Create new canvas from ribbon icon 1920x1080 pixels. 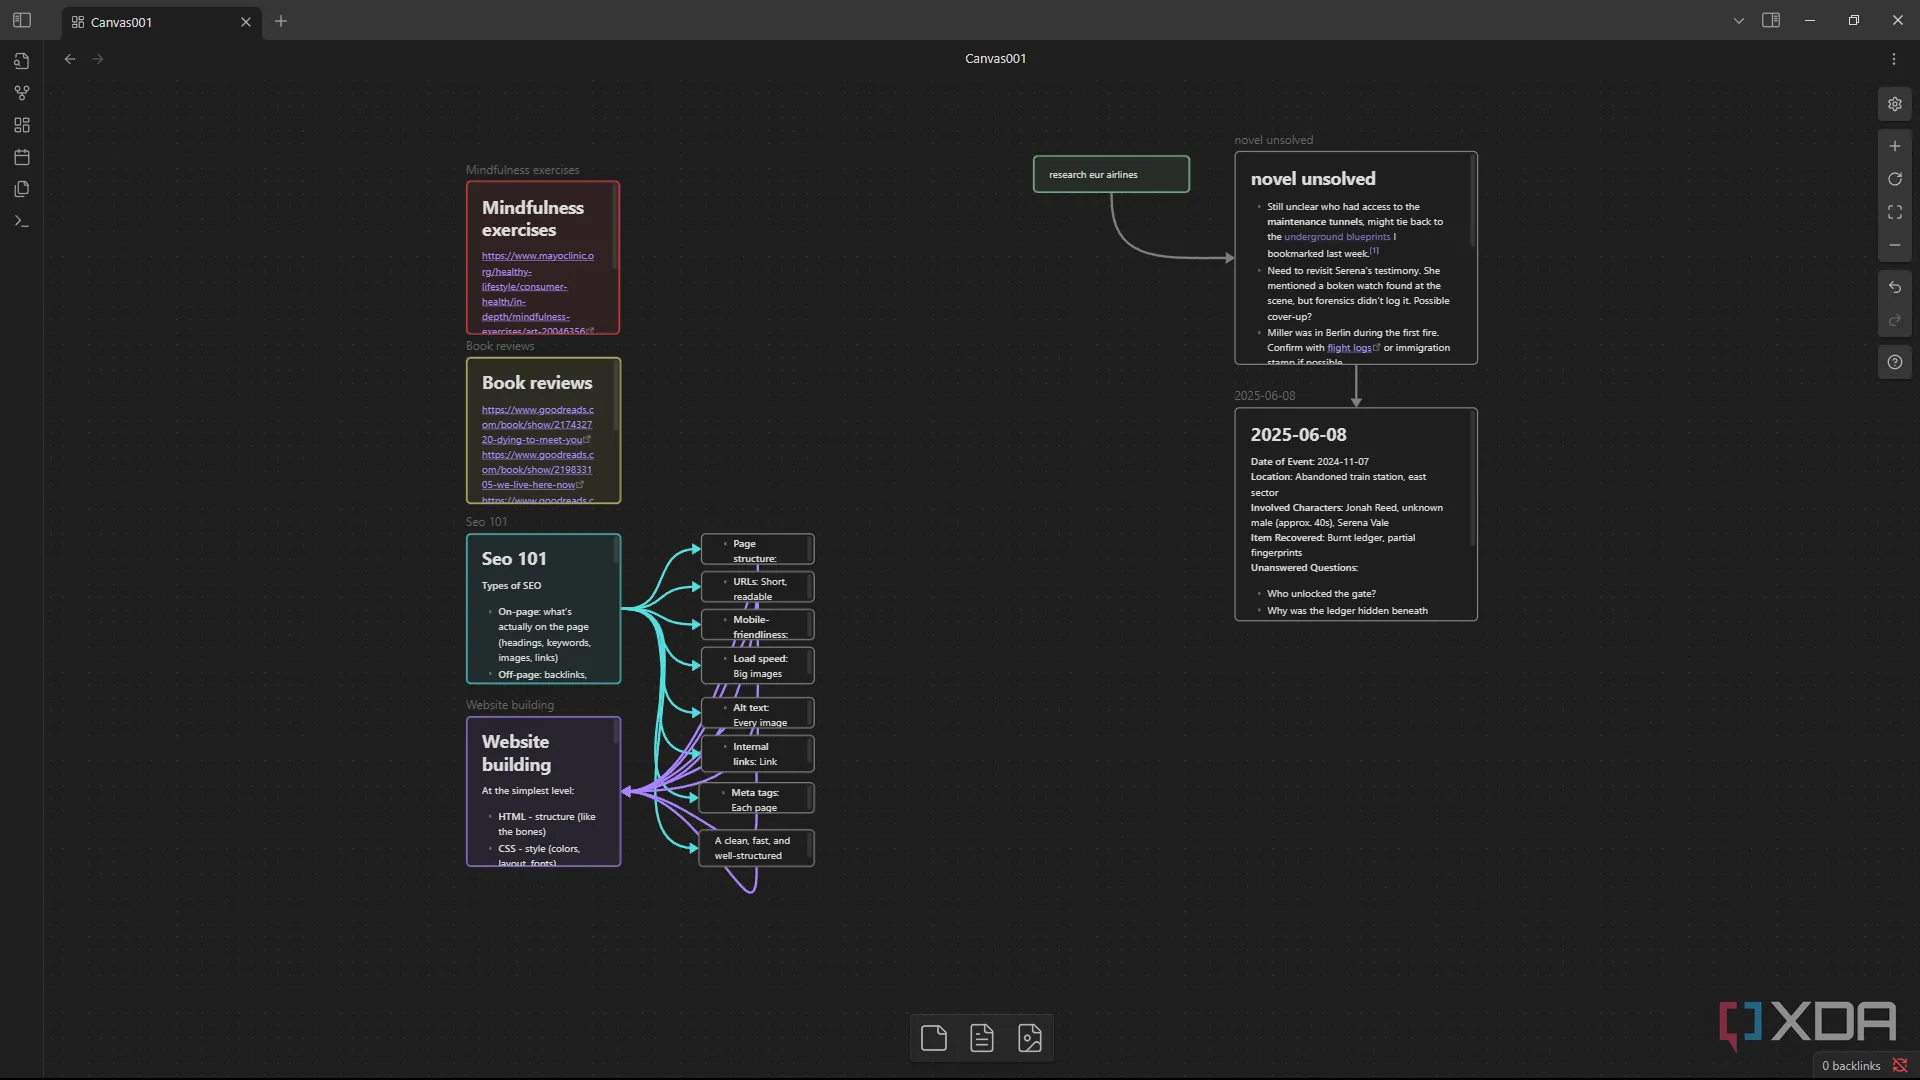point(22,125)
